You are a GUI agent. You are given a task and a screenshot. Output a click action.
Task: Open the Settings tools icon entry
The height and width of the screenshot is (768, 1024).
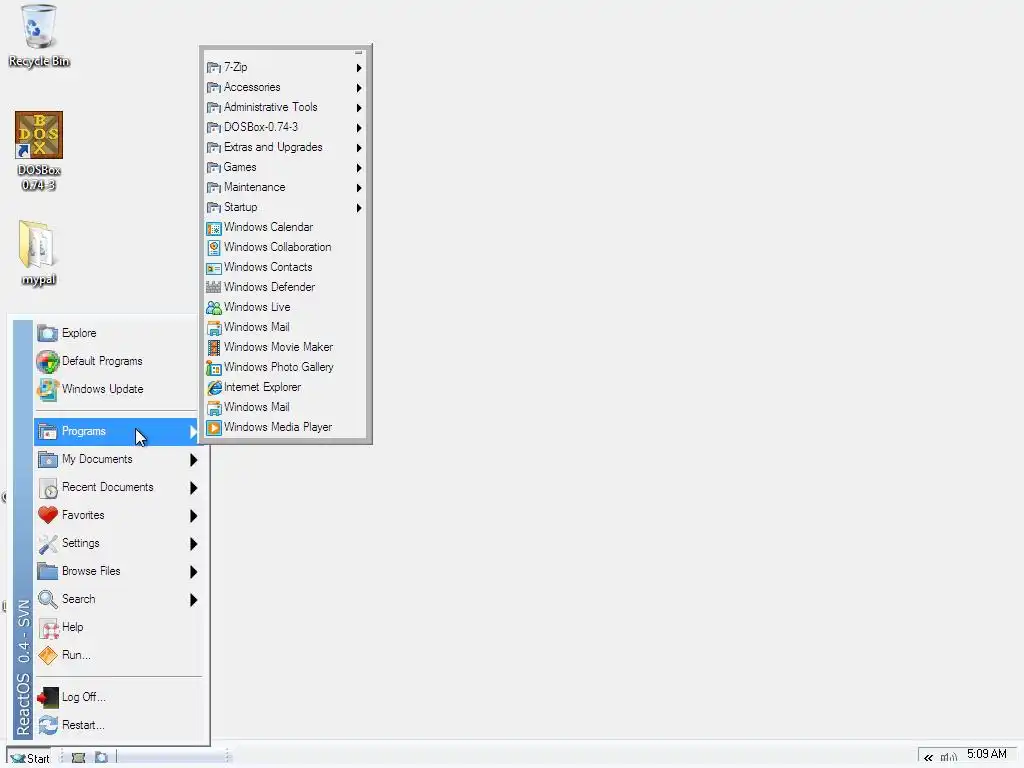coord(116,543)
